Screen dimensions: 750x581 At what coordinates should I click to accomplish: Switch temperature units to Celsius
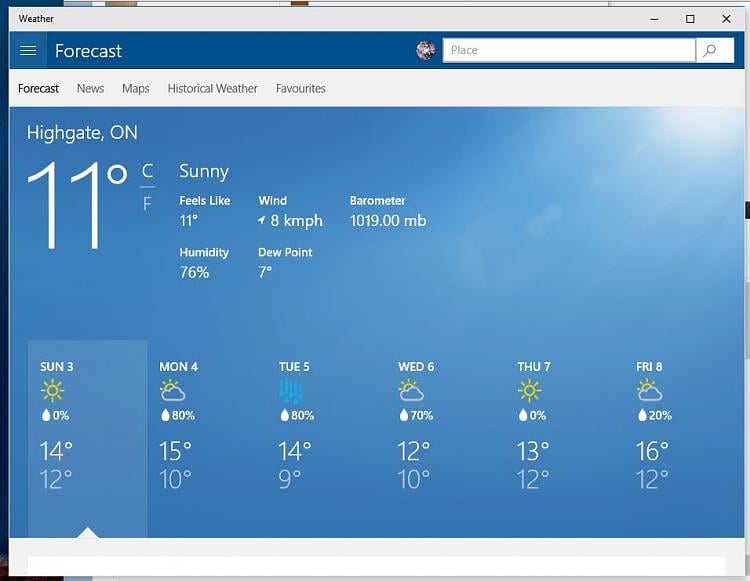(x=147, y=171)
